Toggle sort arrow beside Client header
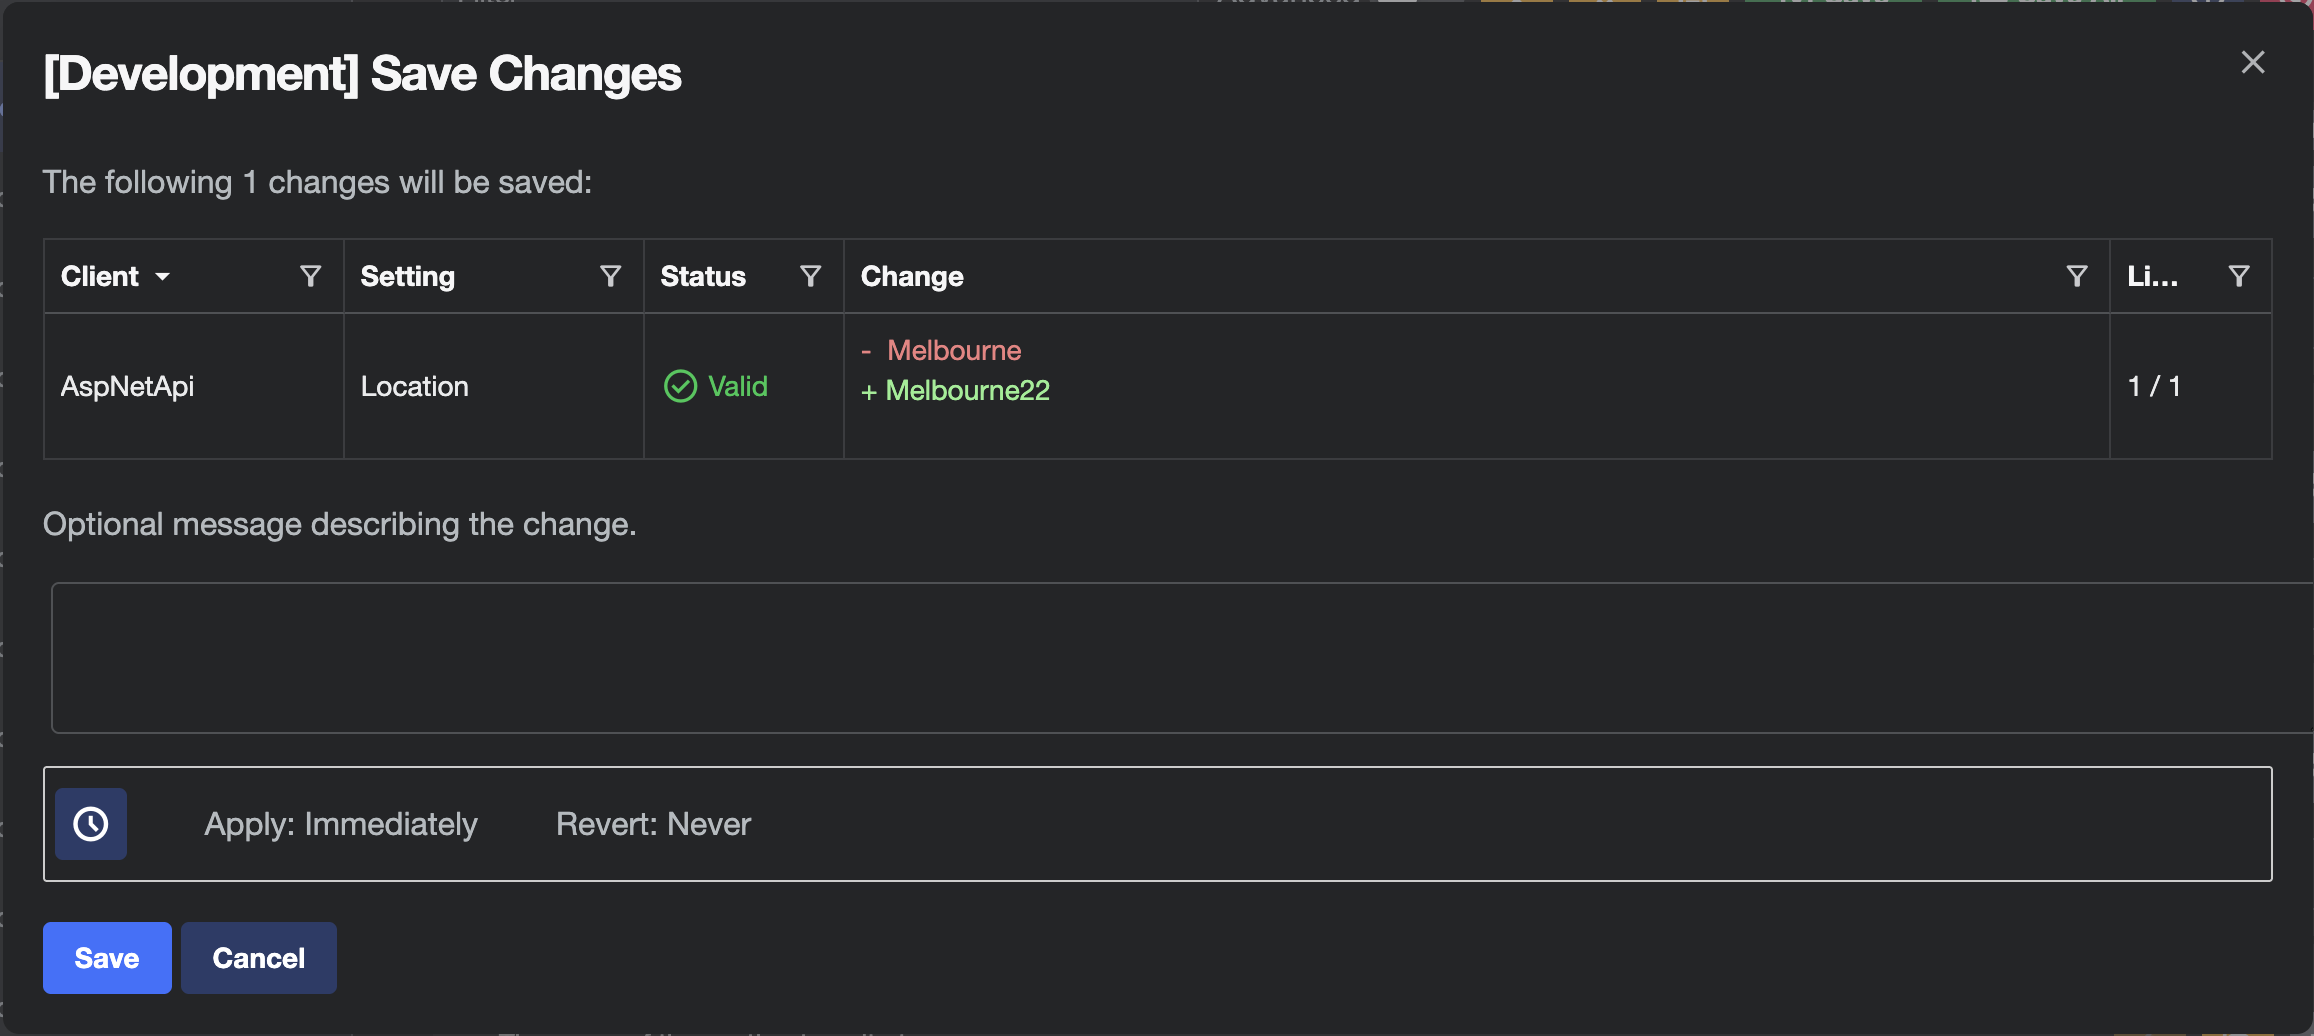This screenshot has width=2314, height=1036. 162,277
